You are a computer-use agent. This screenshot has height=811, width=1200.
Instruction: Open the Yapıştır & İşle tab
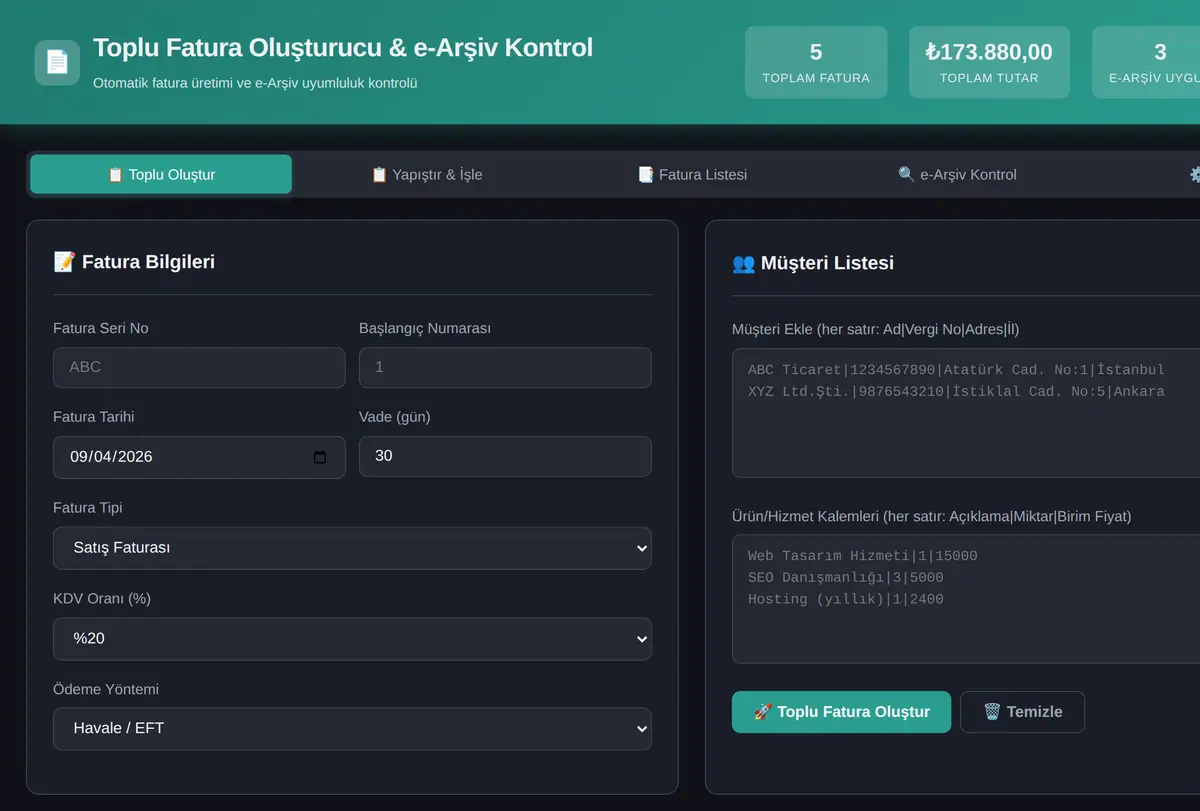(426, 174)
